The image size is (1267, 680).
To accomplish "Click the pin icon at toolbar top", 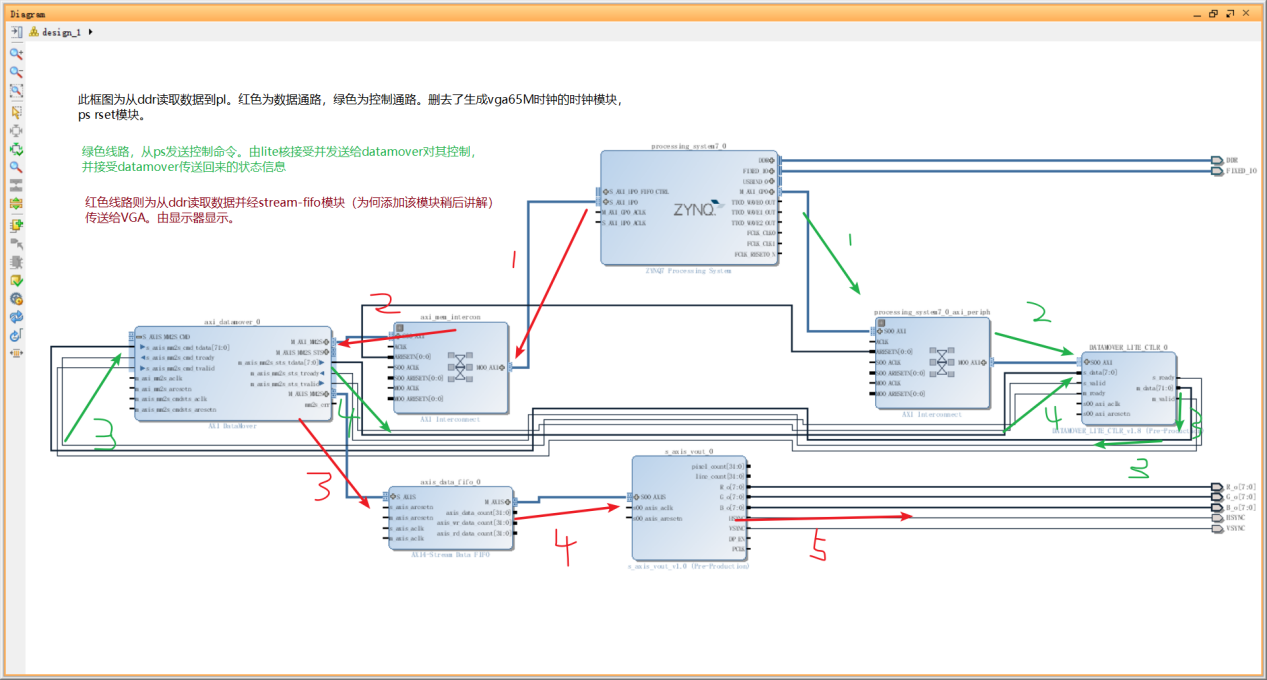I will (17, 32).
